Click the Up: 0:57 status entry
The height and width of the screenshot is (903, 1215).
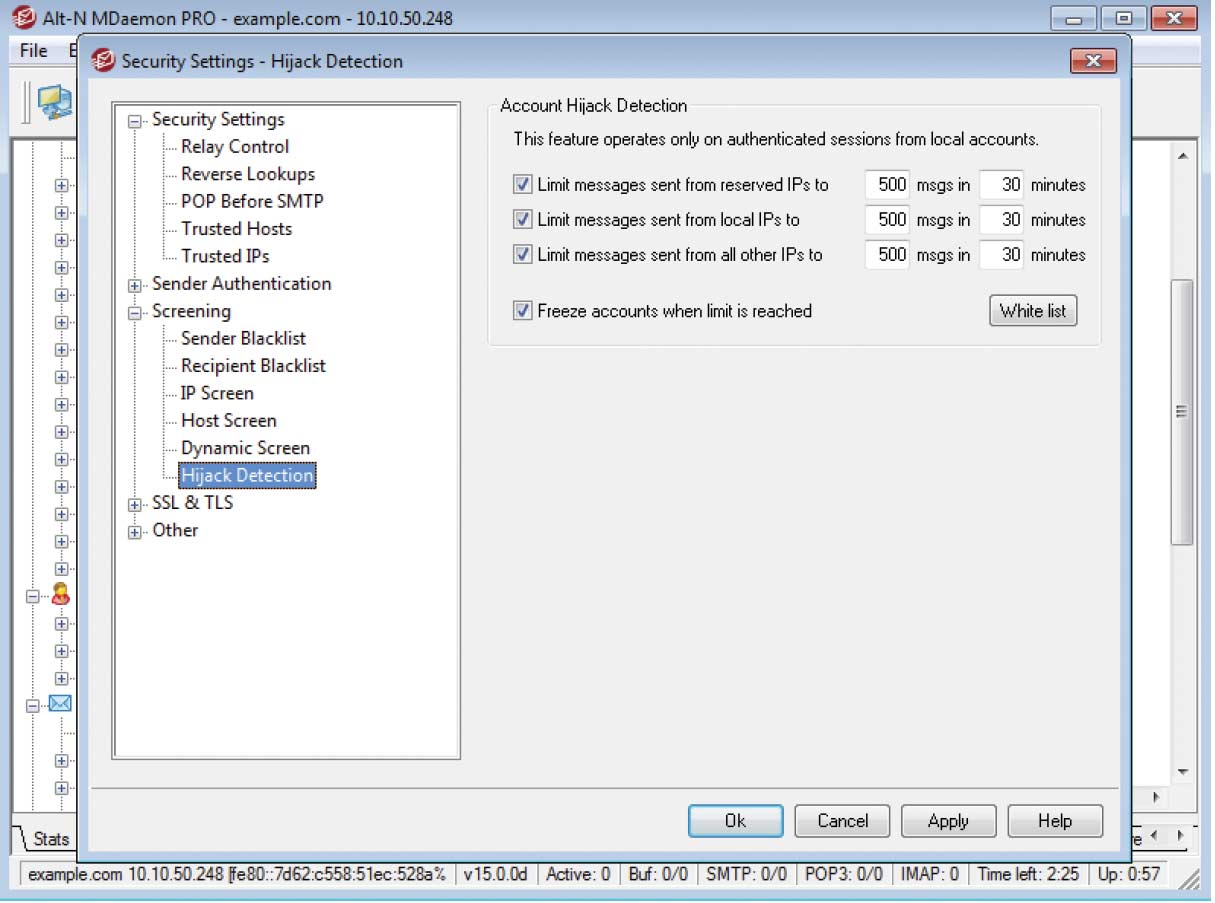coord(1128,874)
